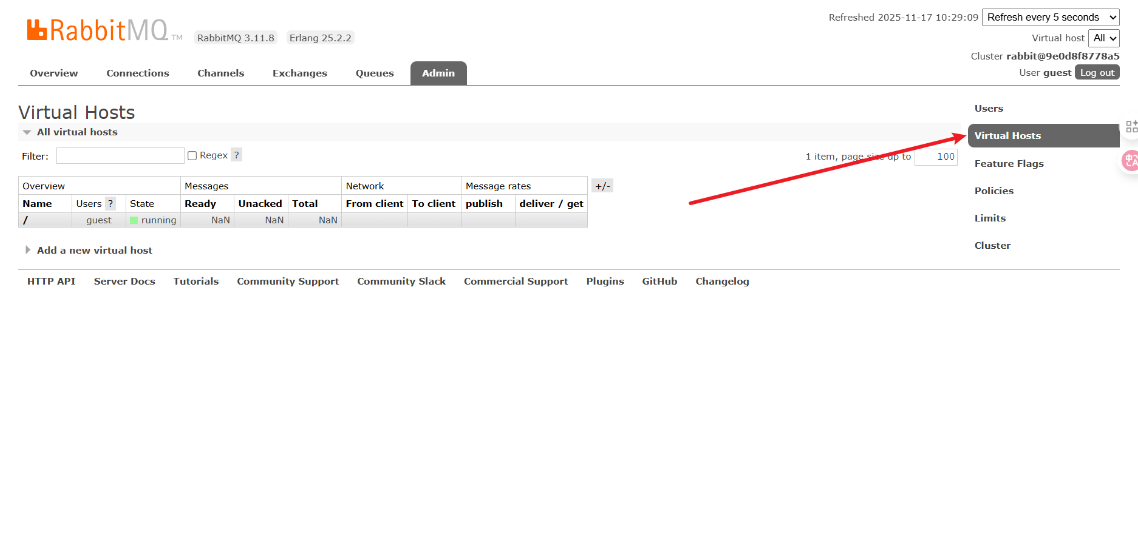Click the To client column header
The width and height of the screenshot is (1138, 551).
tap(434, 204)
